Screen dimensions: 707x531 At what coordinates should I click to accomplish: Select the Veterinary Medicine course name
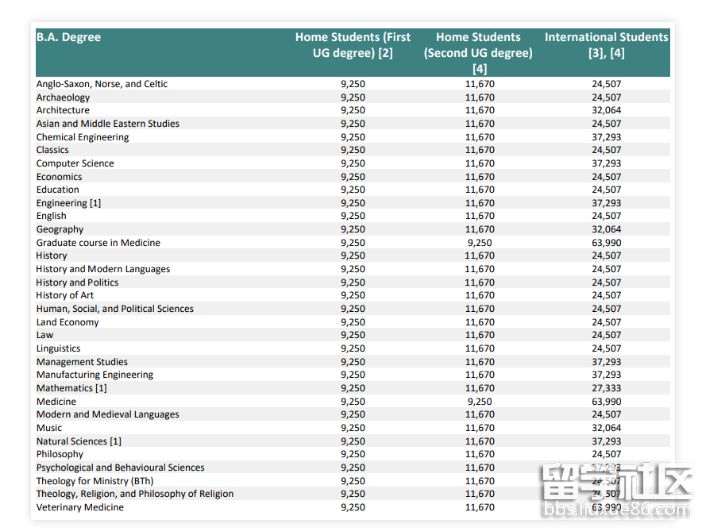pos(80,507)
